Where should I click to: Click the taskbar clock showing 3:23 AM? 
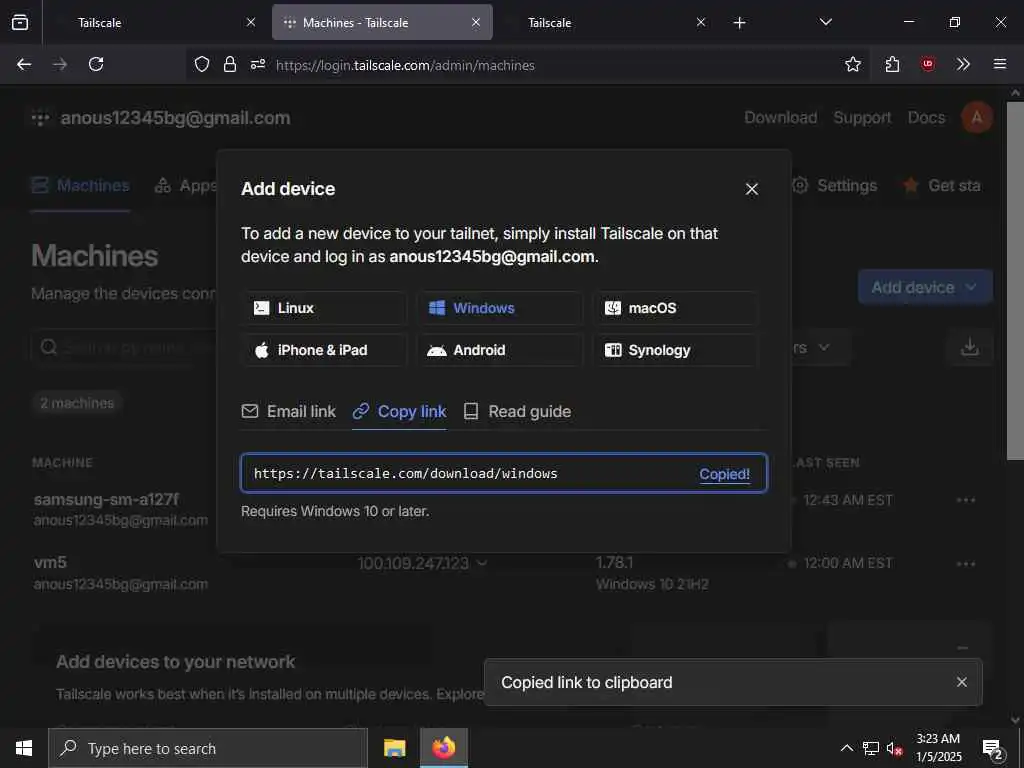click(x=938, y=748)
